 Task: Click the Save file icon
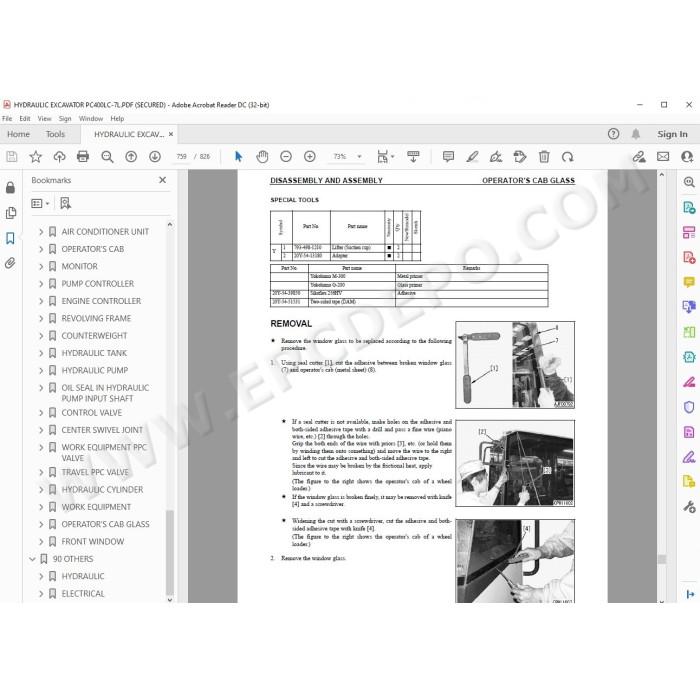pyautogui.click(x=12, y=157)
